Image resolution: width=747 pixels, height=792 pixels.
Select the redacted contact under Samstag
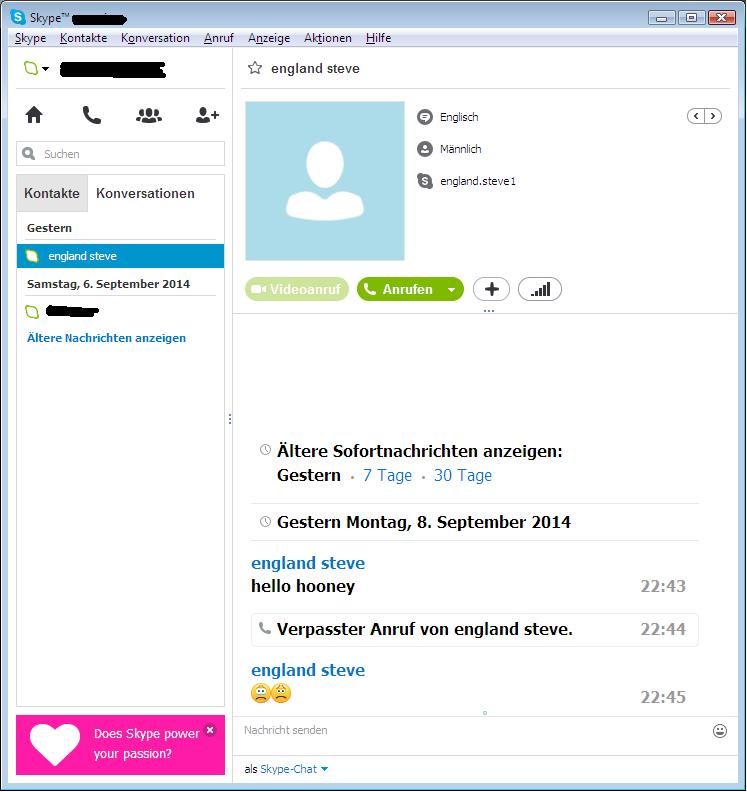pos(120,311)
